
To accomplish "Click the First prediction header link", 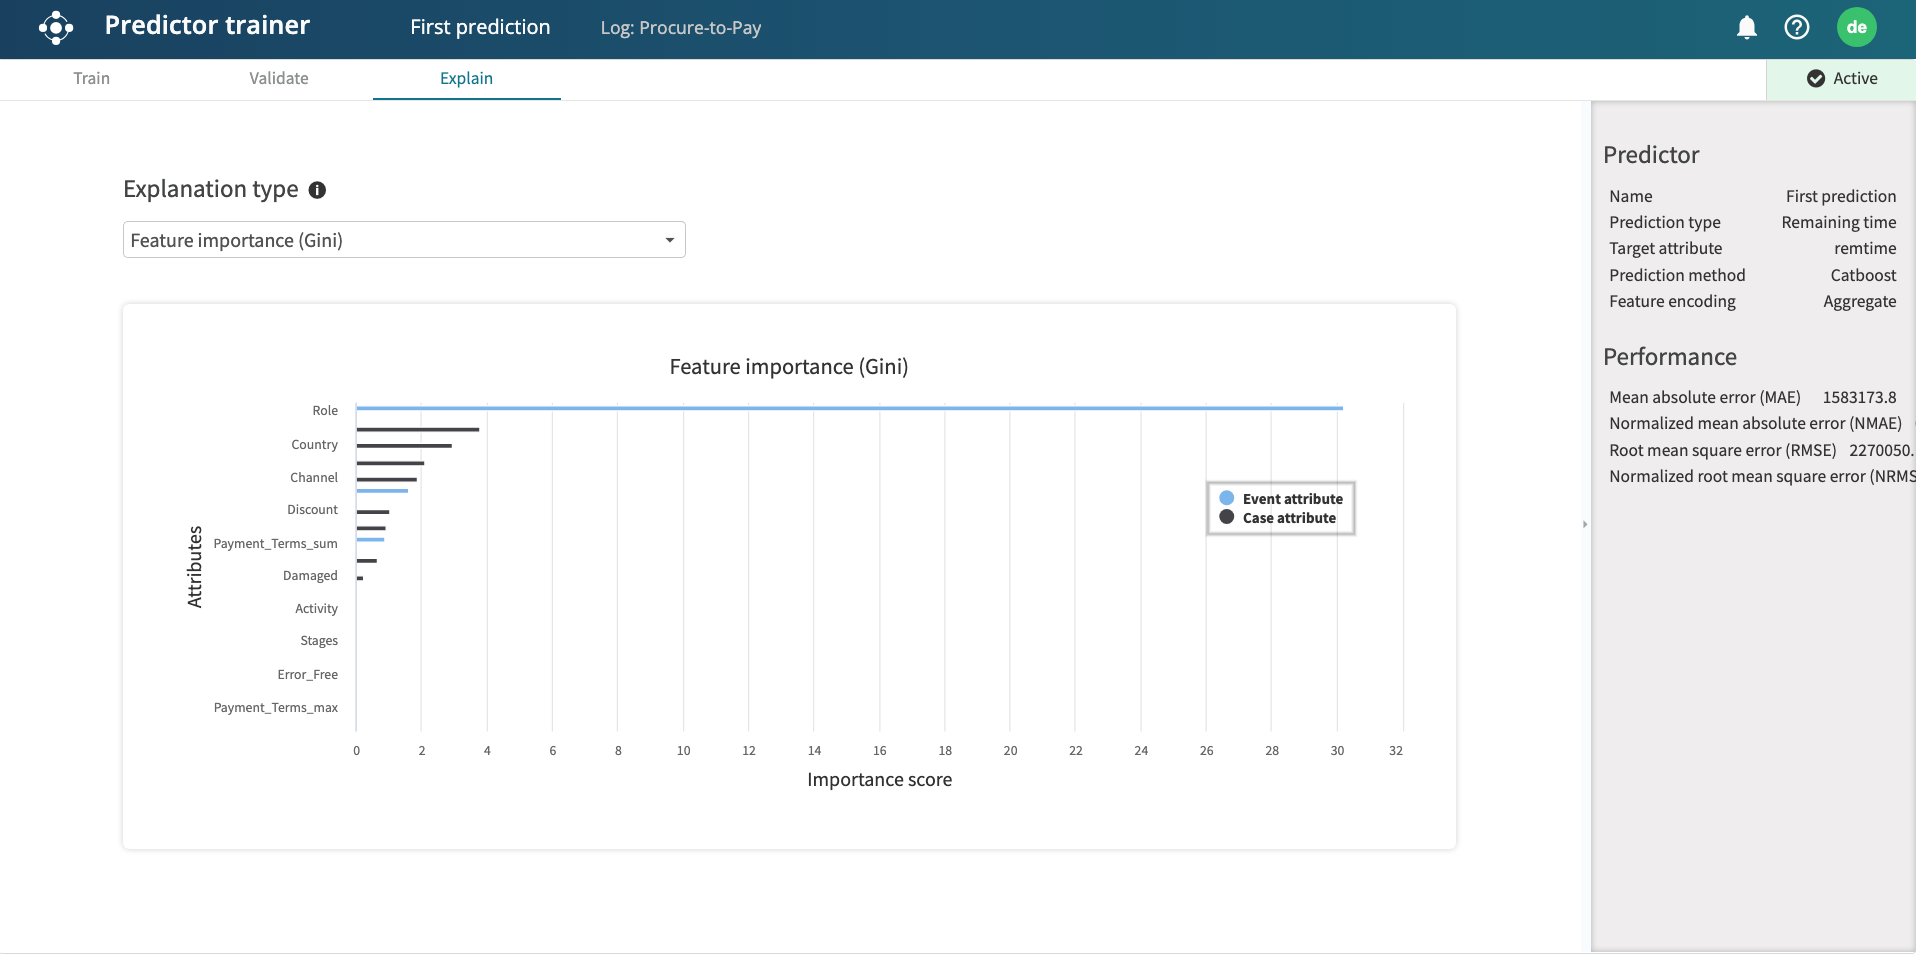I will [x=480, y=27].
